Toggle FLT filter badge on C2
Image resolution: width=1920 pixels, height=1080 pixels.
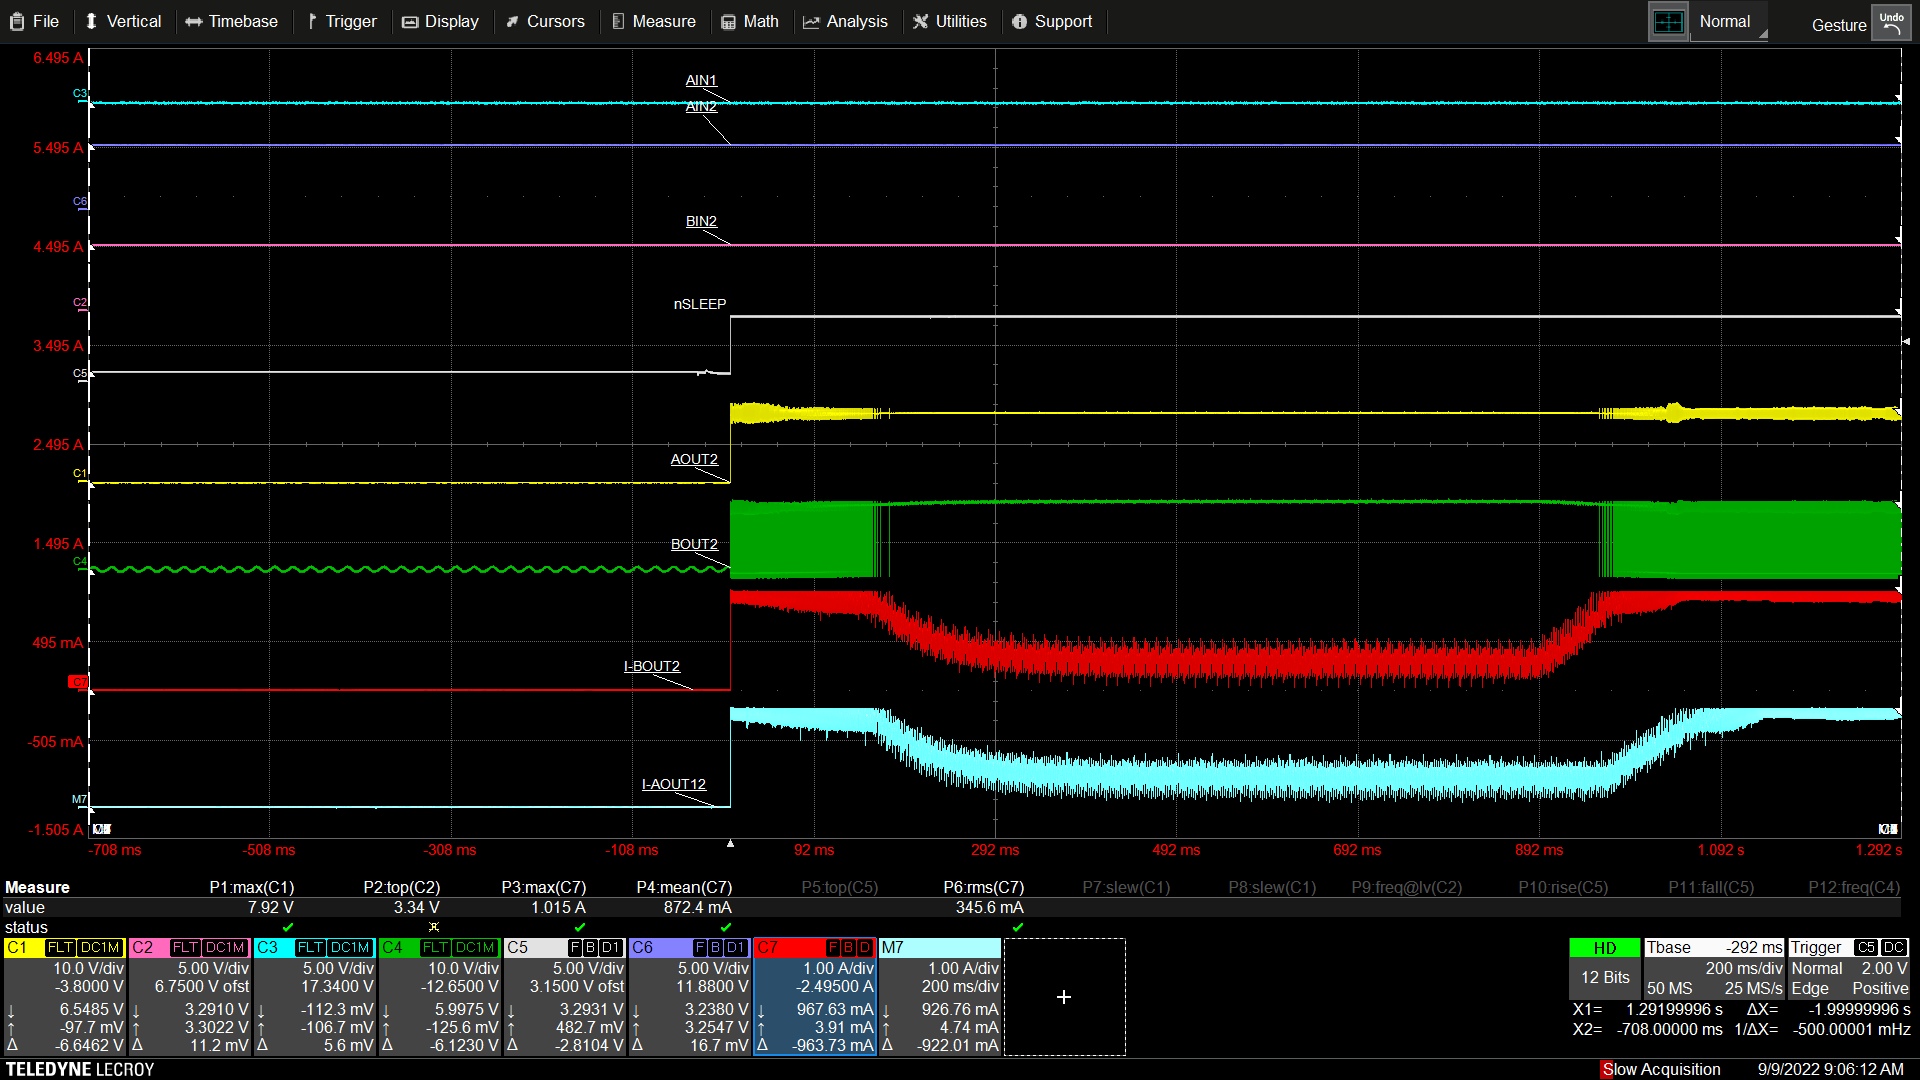click(x=185, y=947)
